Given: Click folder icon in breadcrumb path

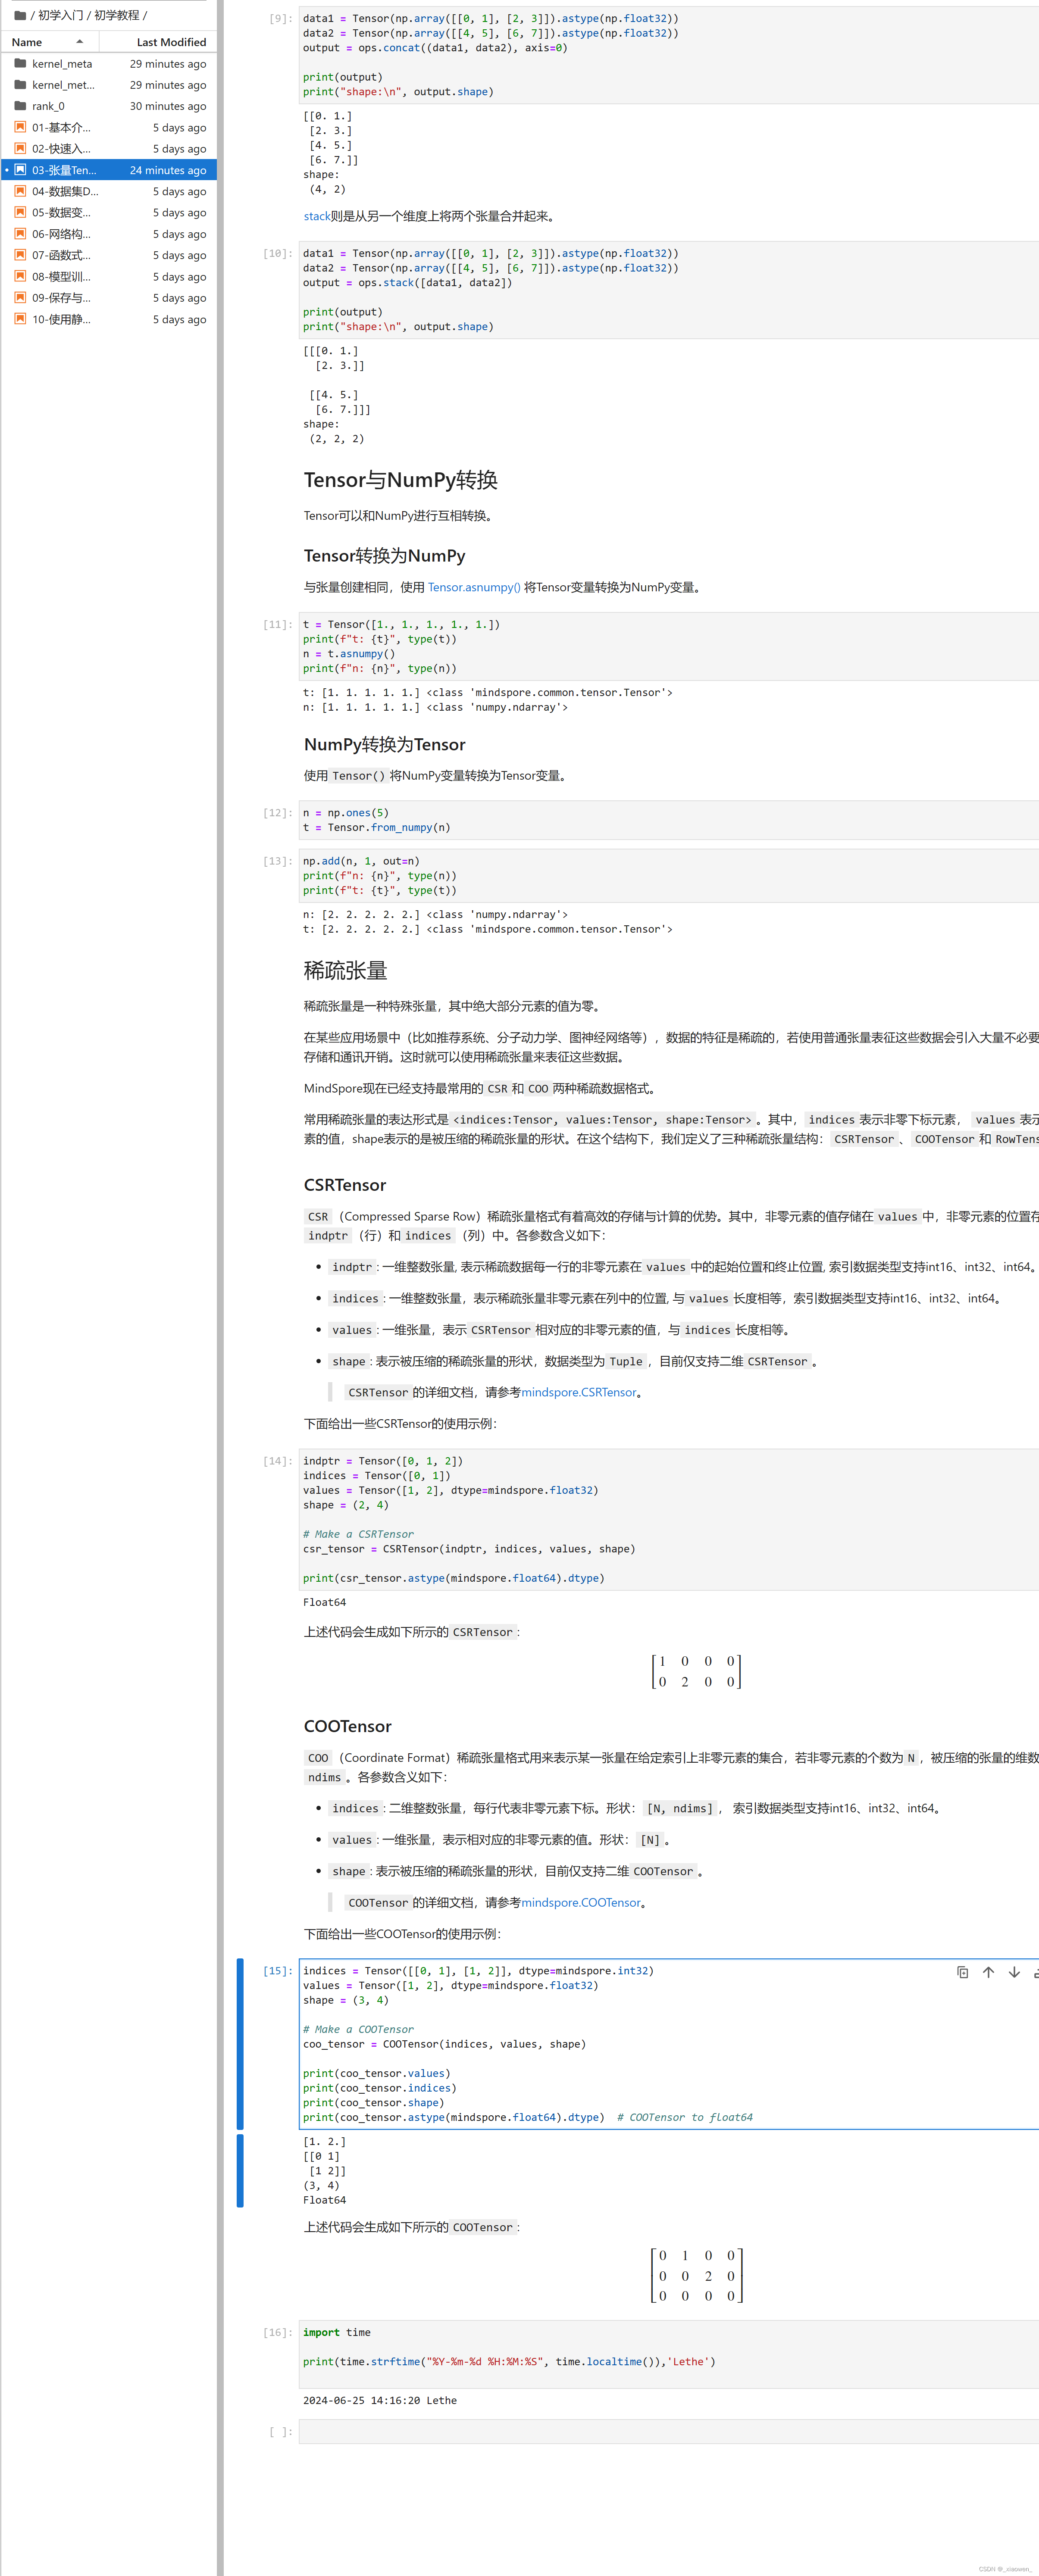Looking at the screenshot, I should coord(19,15).
